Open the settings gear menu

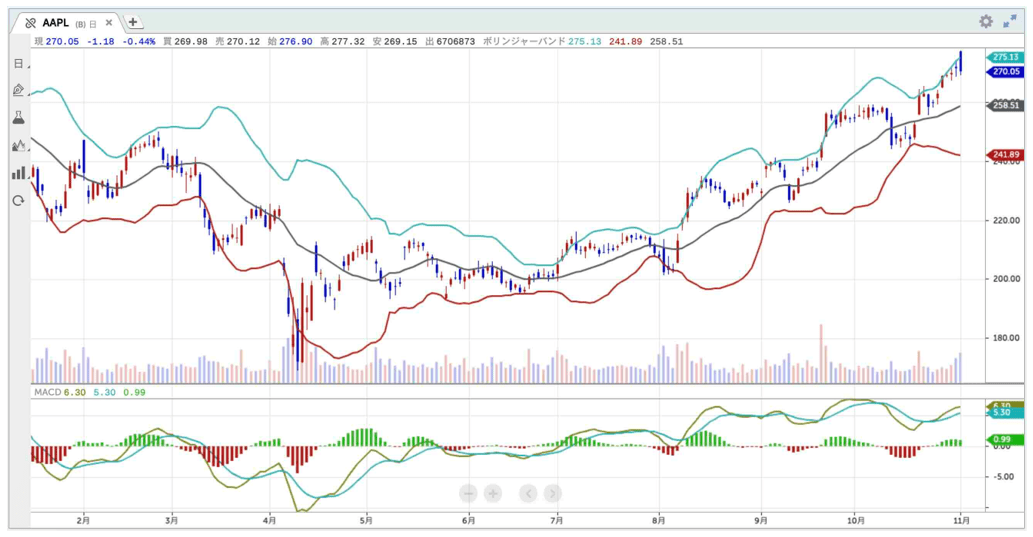(x=986, y=21)
